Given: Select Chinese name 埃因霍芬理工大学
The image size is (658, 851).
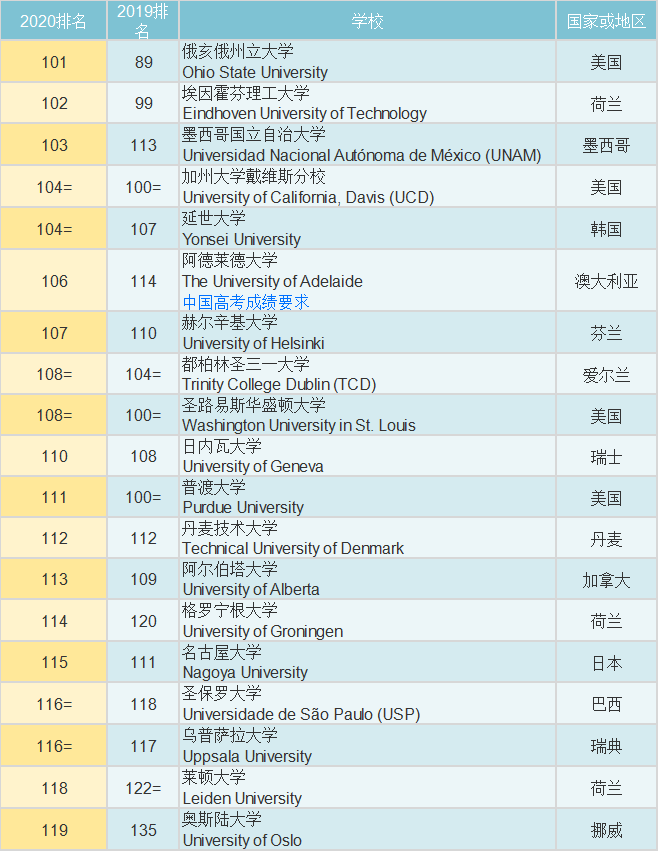Looking at the screenshot, I should (246, 93).
